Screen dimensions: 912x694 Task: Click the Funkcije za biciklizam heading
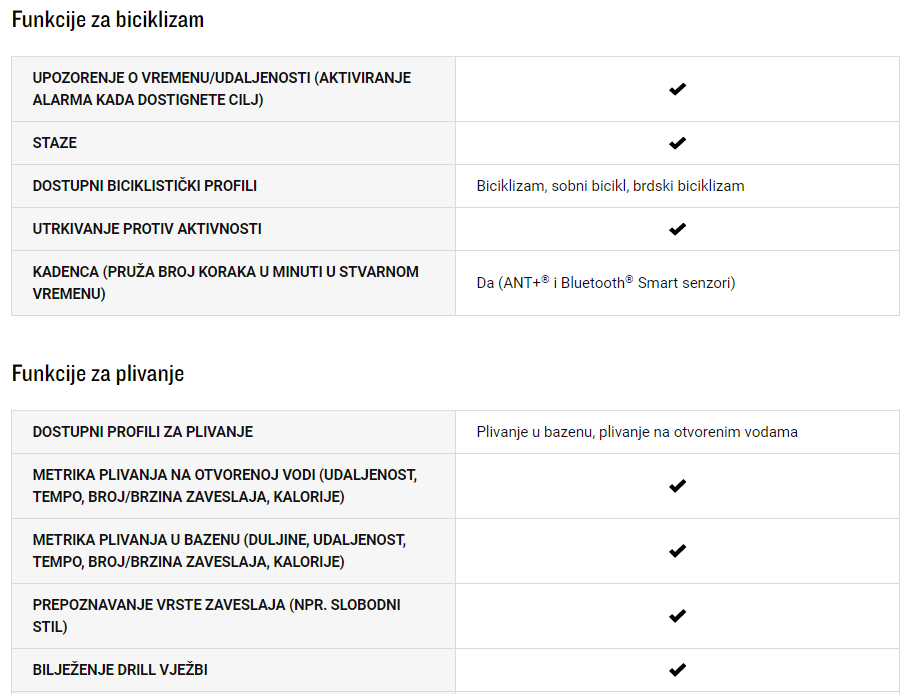click(108, 20)
